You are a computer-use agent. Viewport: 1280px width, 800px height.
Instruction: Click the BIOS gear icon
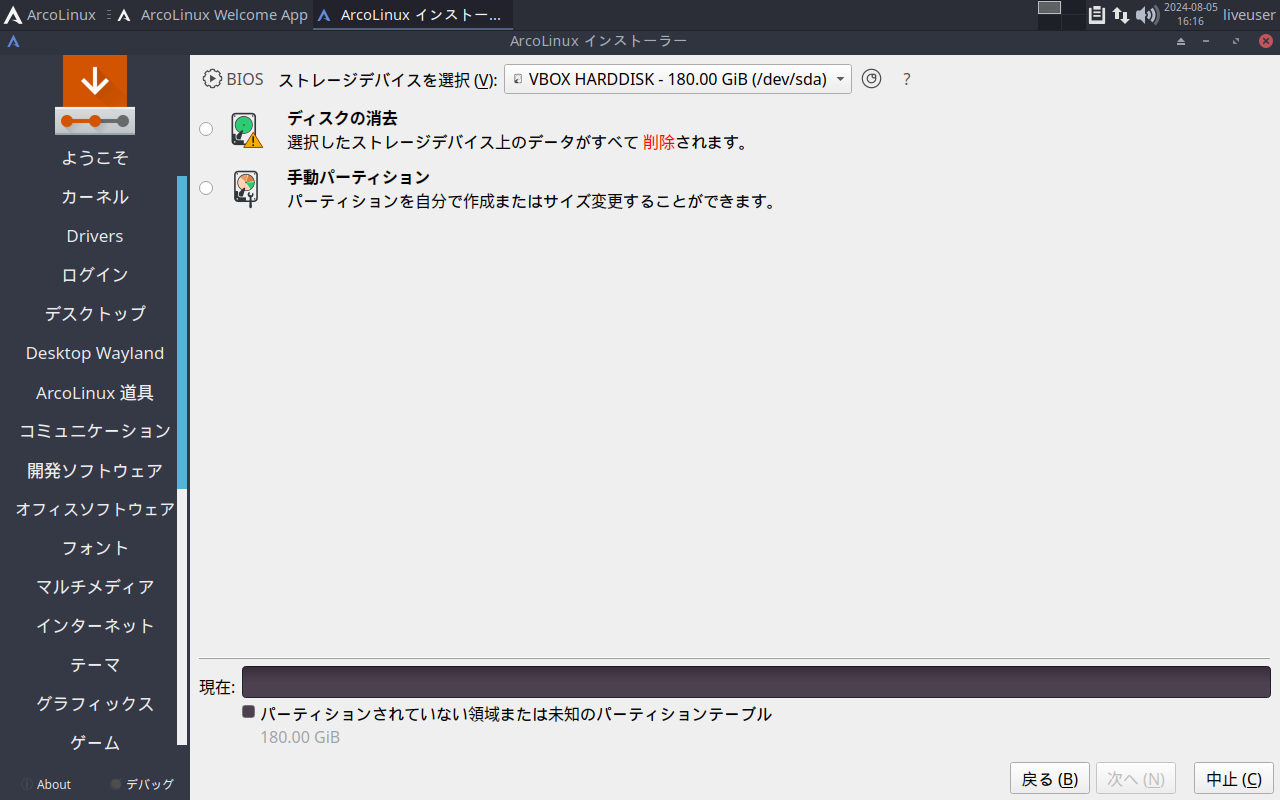tap(212, 79)
